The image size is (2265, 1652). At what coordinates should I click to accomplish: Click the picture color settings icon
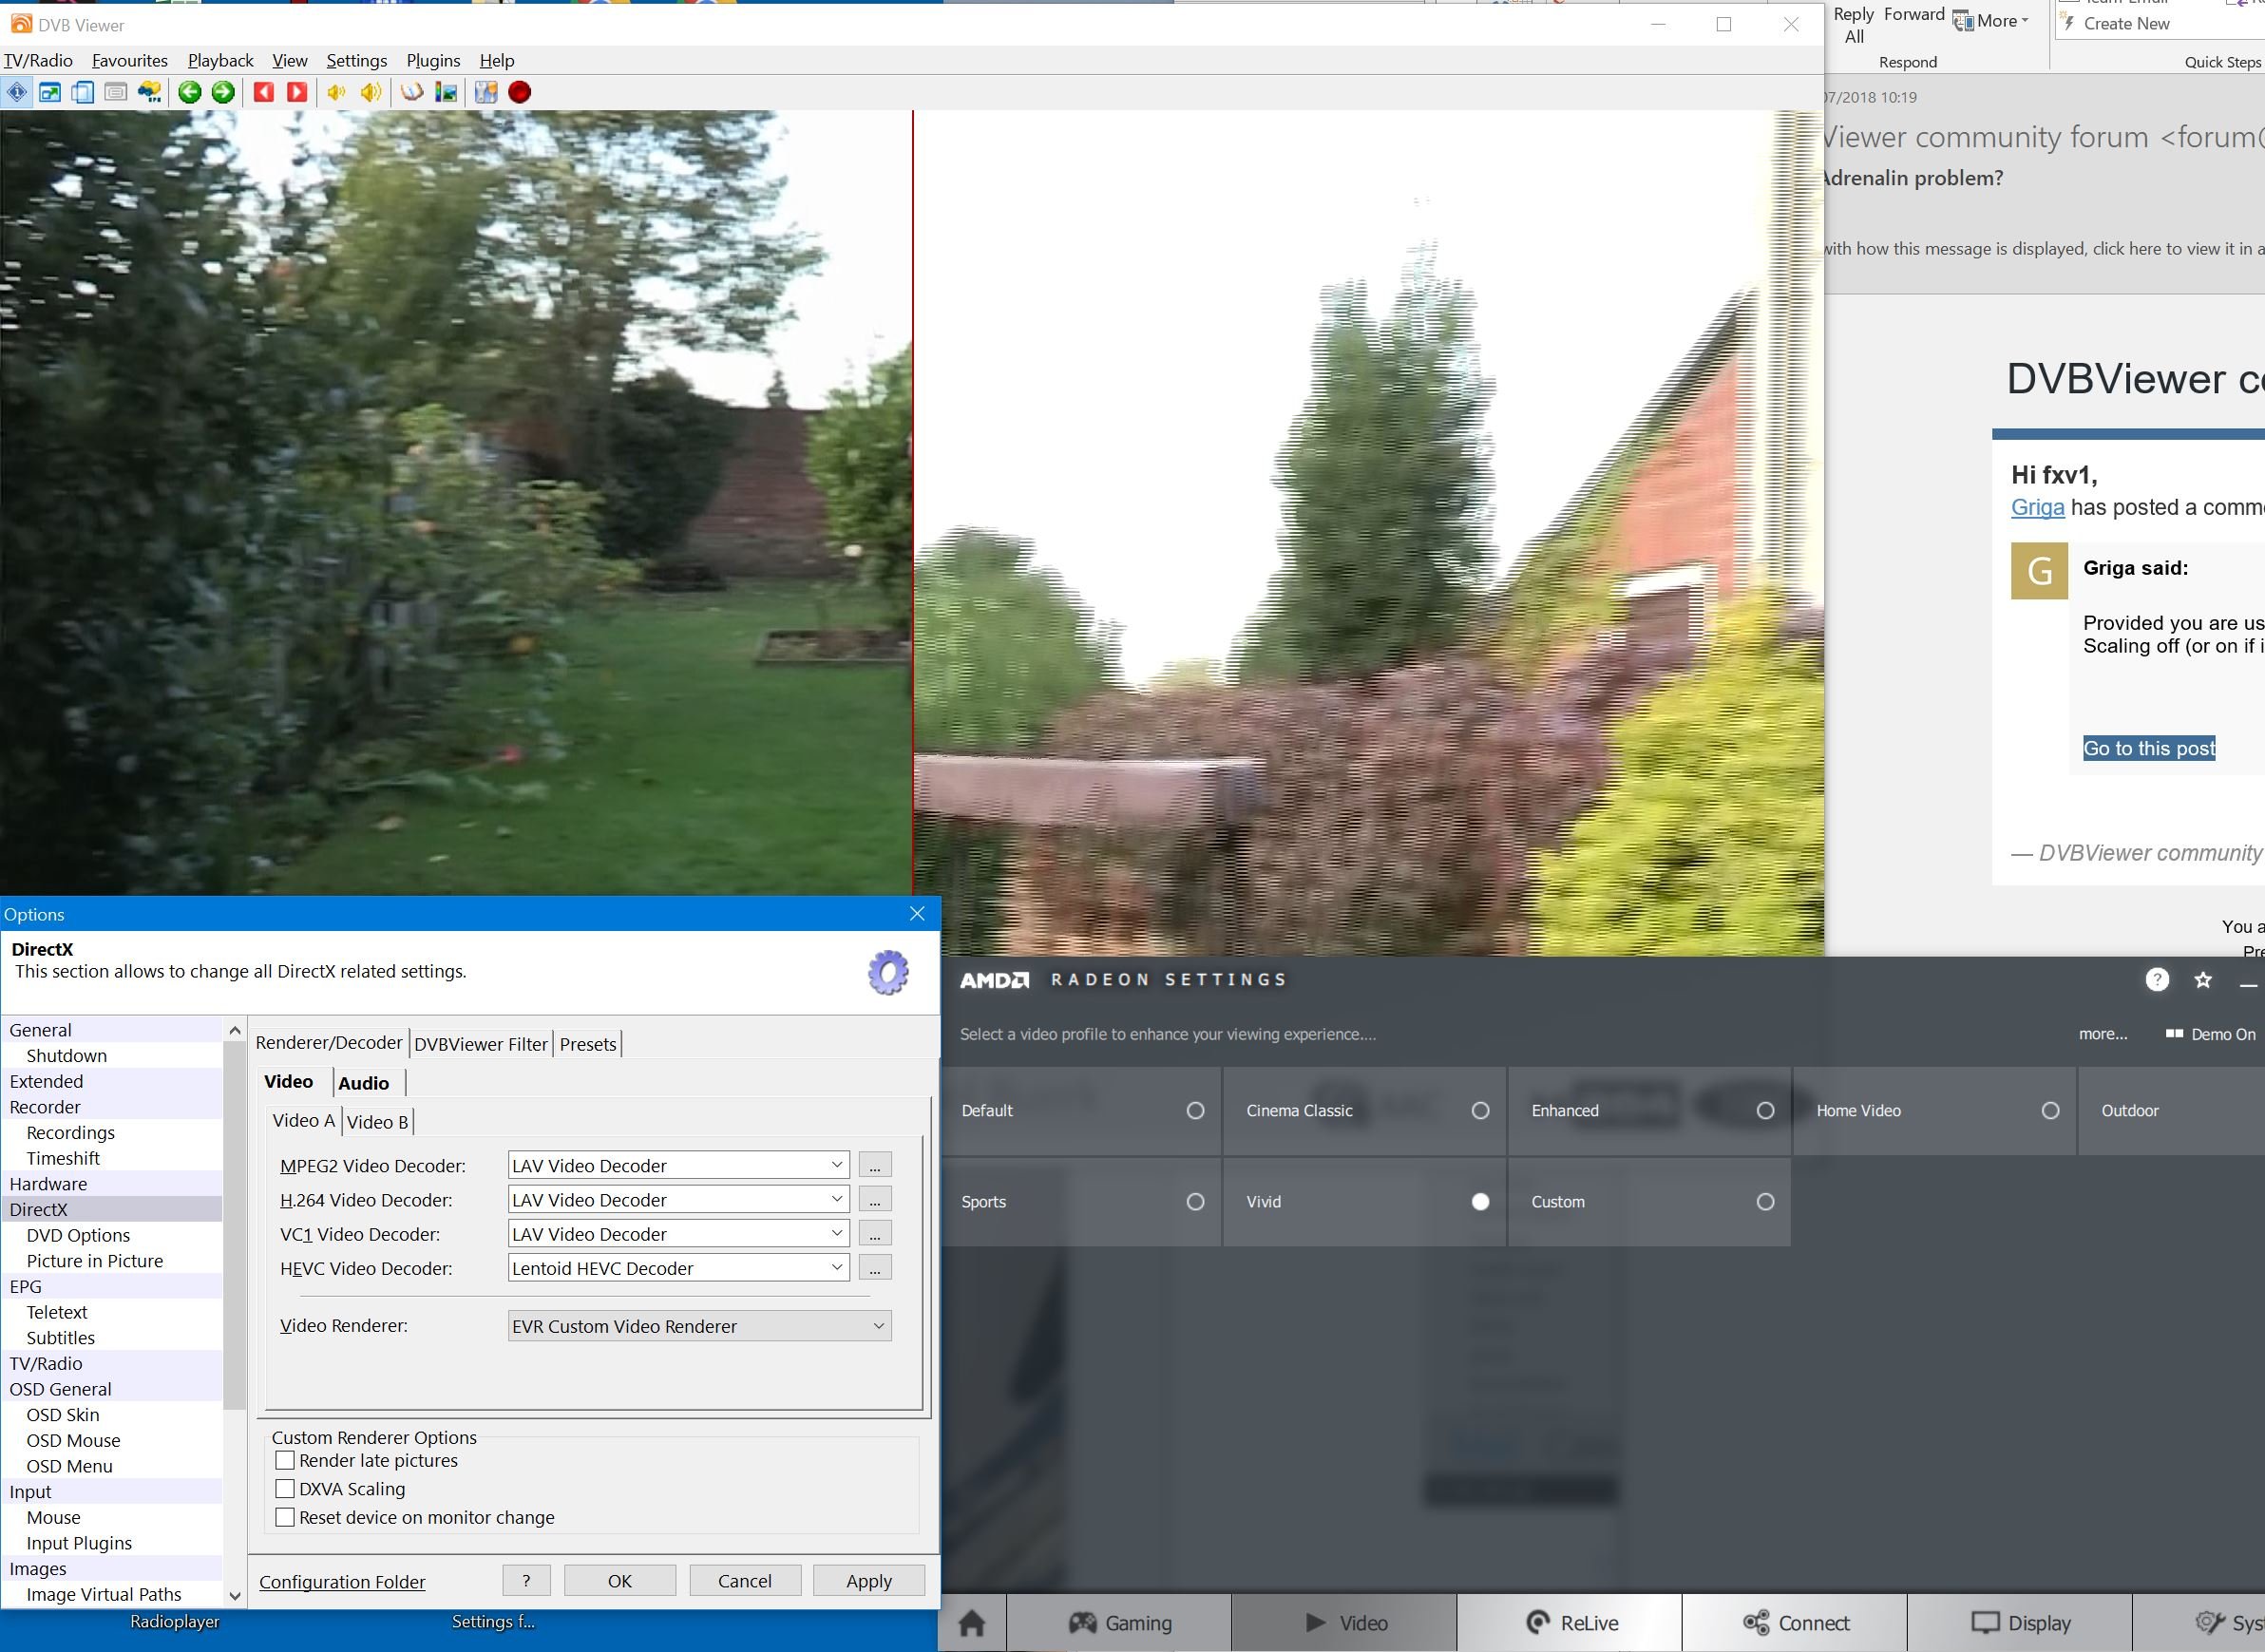click(446, 92)
